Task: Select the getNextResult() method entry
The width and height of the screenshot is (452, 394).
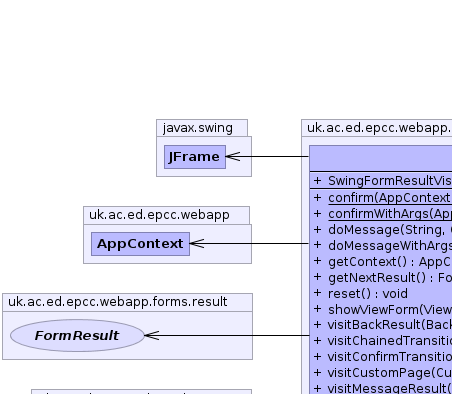Action: (390, 278)
